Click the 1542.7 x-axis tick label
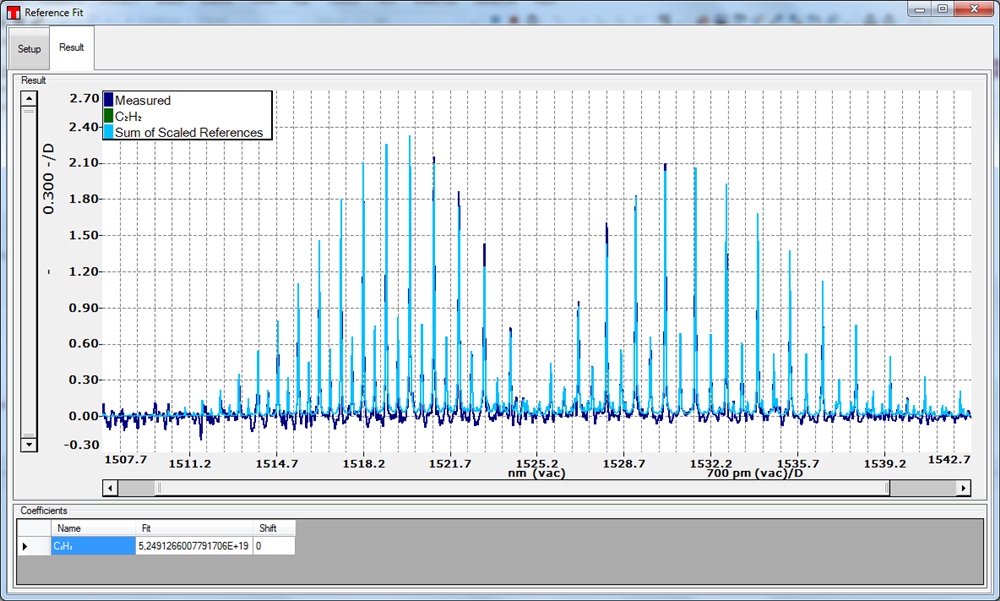This screenshot has height=601, width=1000. (949, 459)
